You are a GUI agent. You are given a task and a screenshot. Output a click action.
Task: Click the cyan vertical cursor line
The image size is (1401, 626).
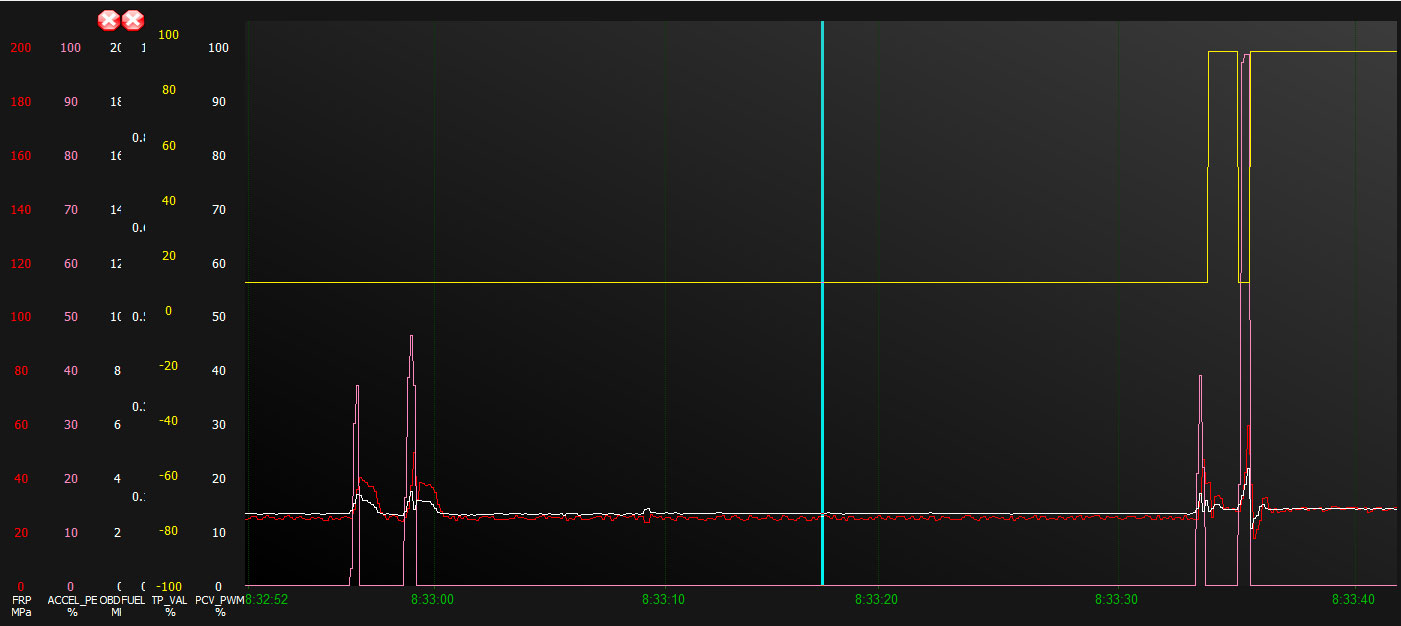[x=822, y=300]
